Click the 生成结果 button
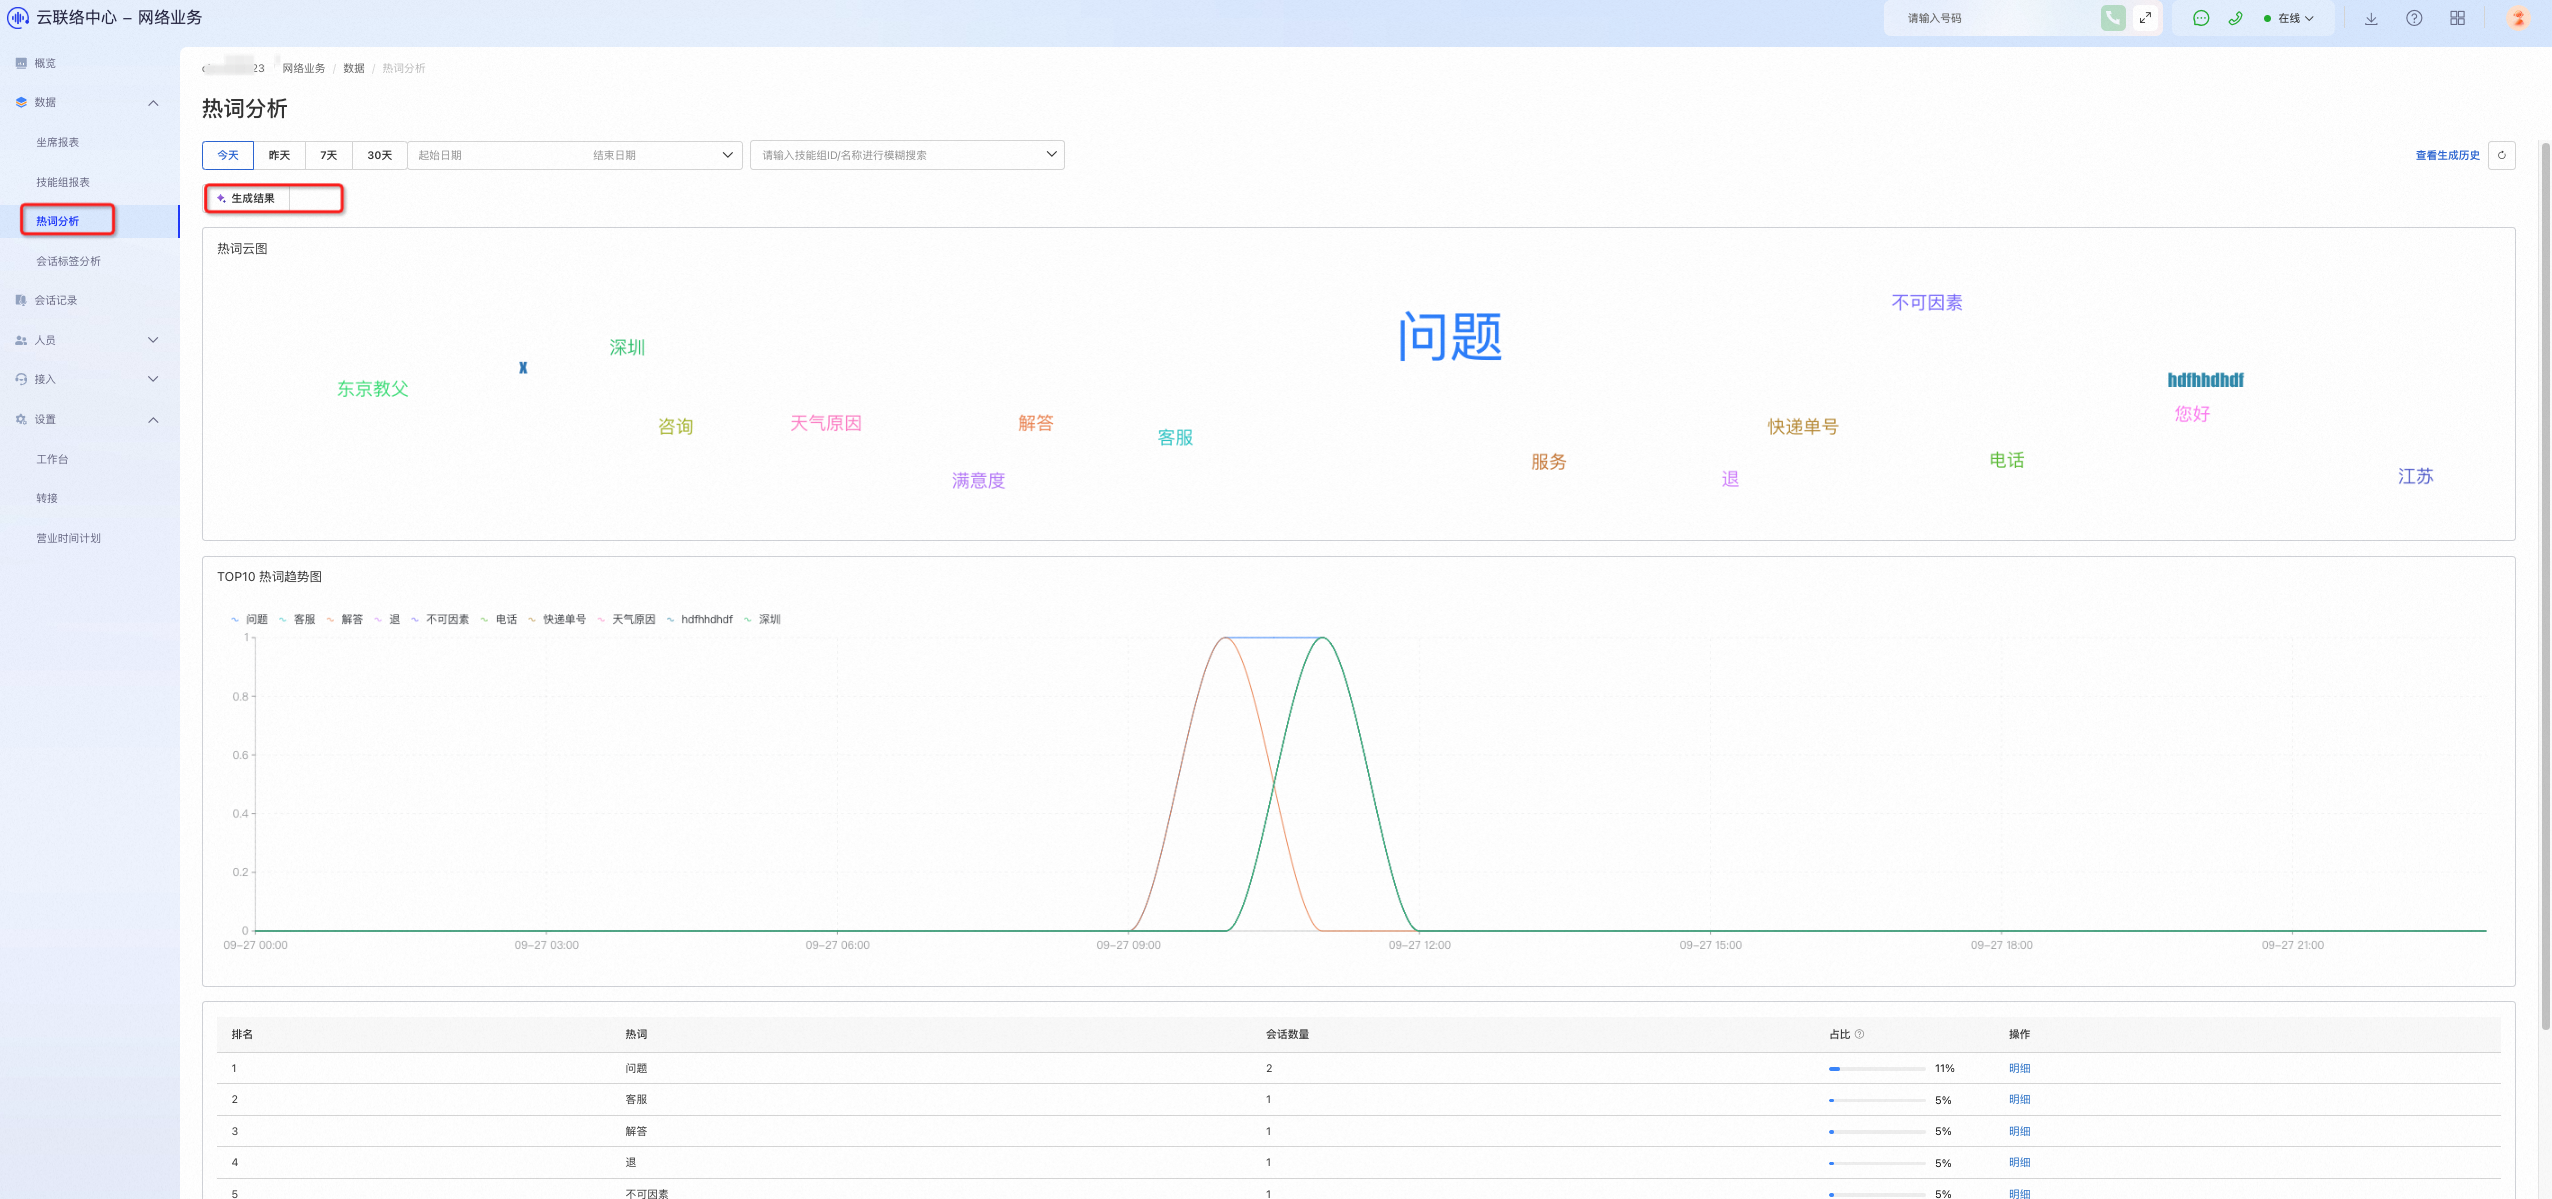Image resolution: width=2552 pixels, height=1199 pixels. (247, 198)
